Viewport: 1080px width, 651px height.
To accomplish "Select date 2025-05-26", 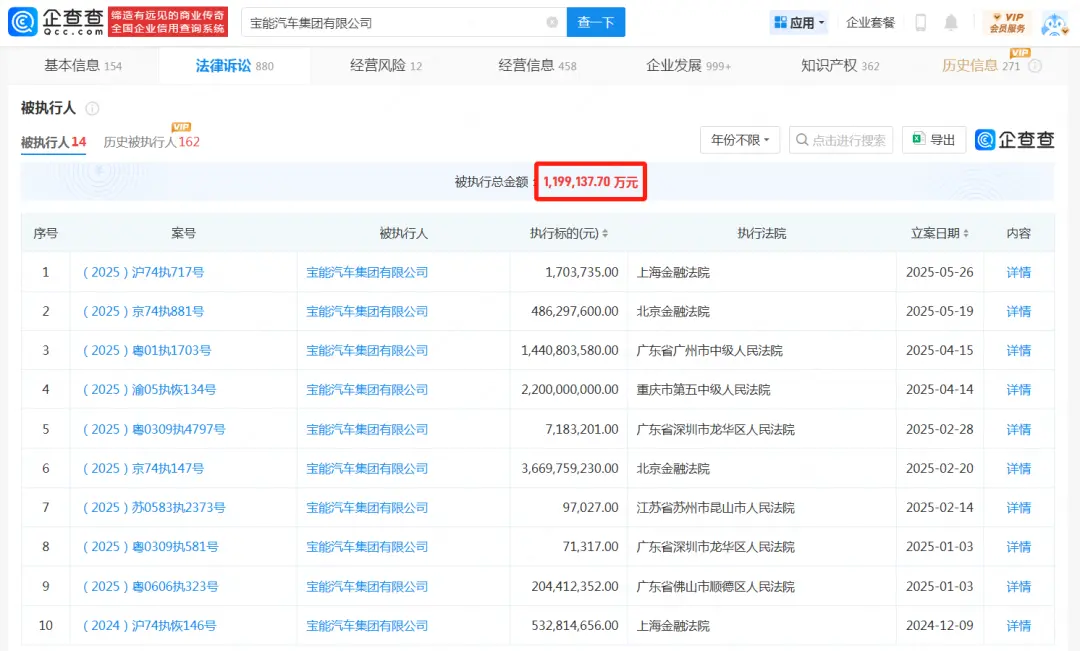I will [x=939, y=272].
